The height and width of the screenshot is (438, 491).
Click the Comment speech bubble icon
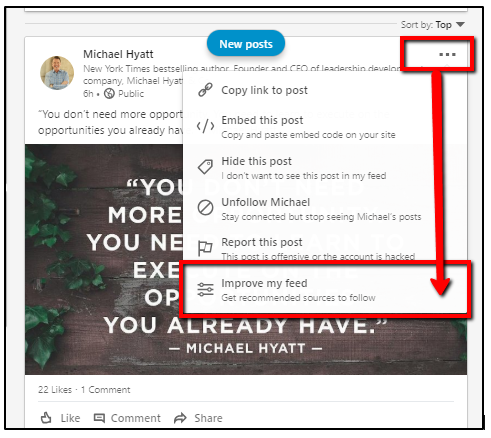(99, 418)
